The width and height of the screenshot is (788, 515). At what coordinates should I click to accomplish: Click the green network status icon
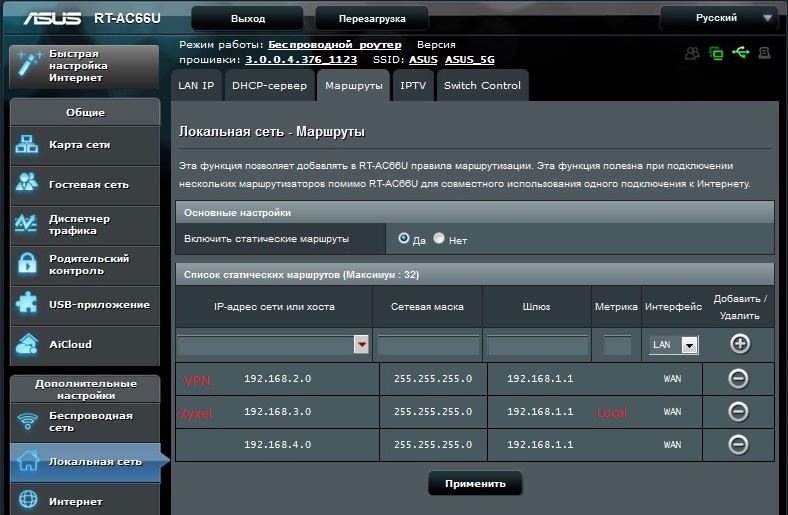pyautogui.click(x=716, y=53)
